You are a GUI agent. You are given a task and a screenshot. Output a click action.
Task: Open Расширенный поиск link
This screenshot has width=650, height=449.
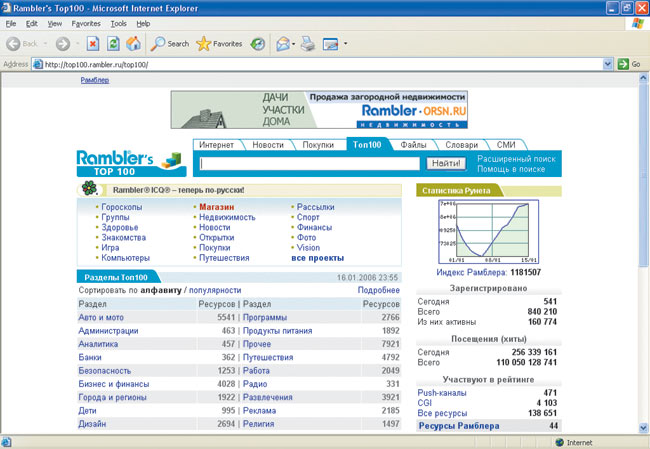click(516, 159)
